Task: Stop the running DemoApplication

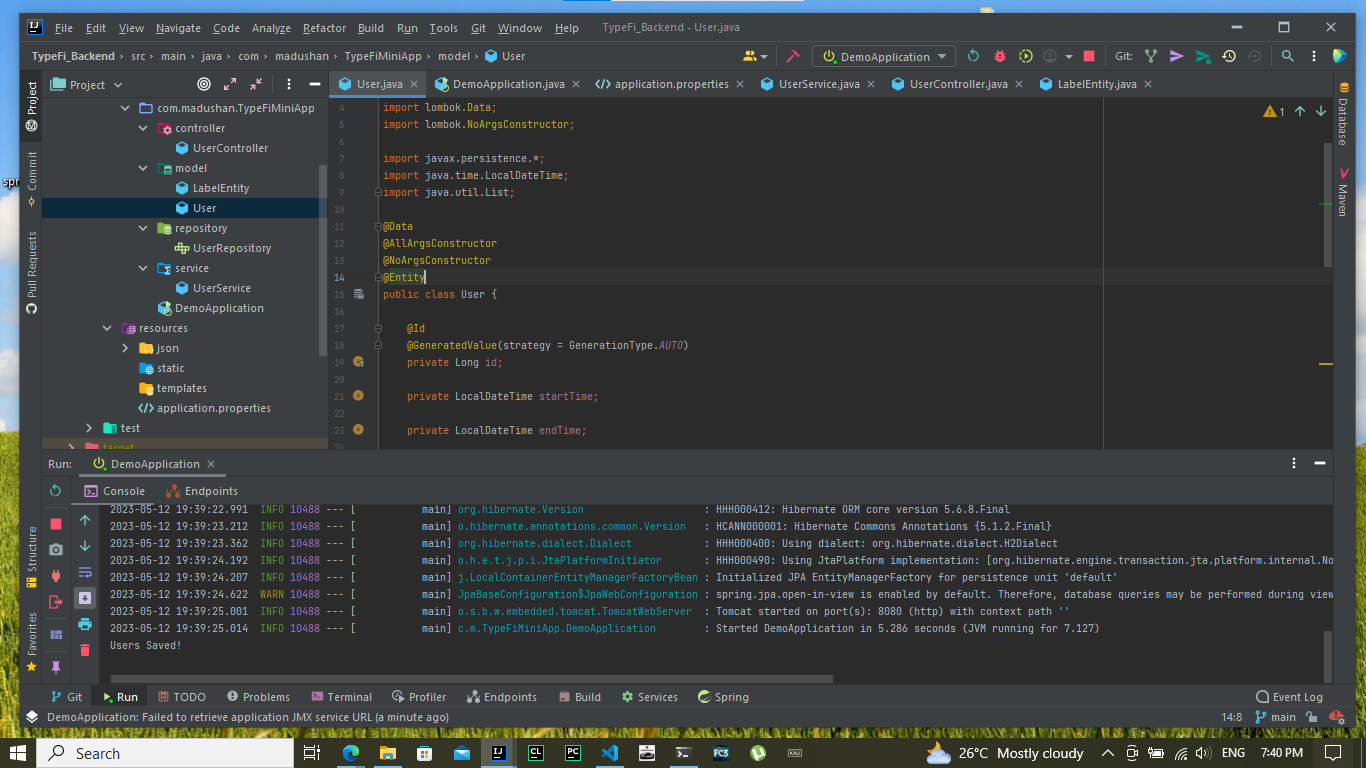Action: pos(1089,56)
